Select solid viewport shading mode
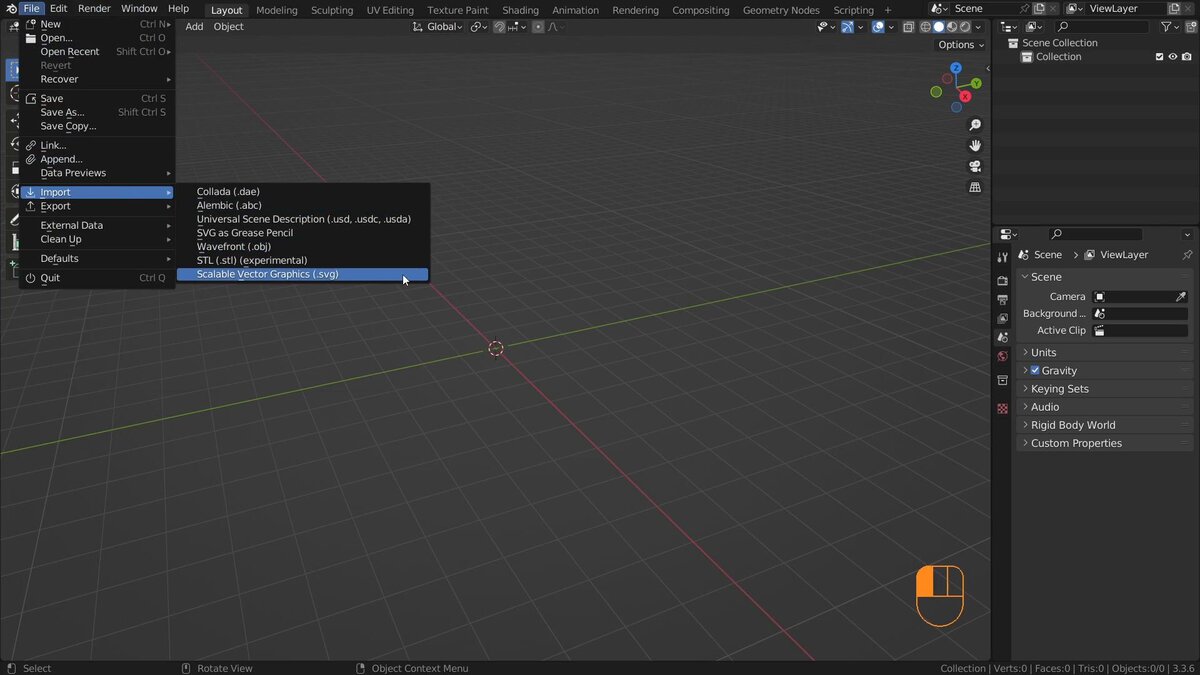The image size is (1200, 675). (x=939, y=26)
